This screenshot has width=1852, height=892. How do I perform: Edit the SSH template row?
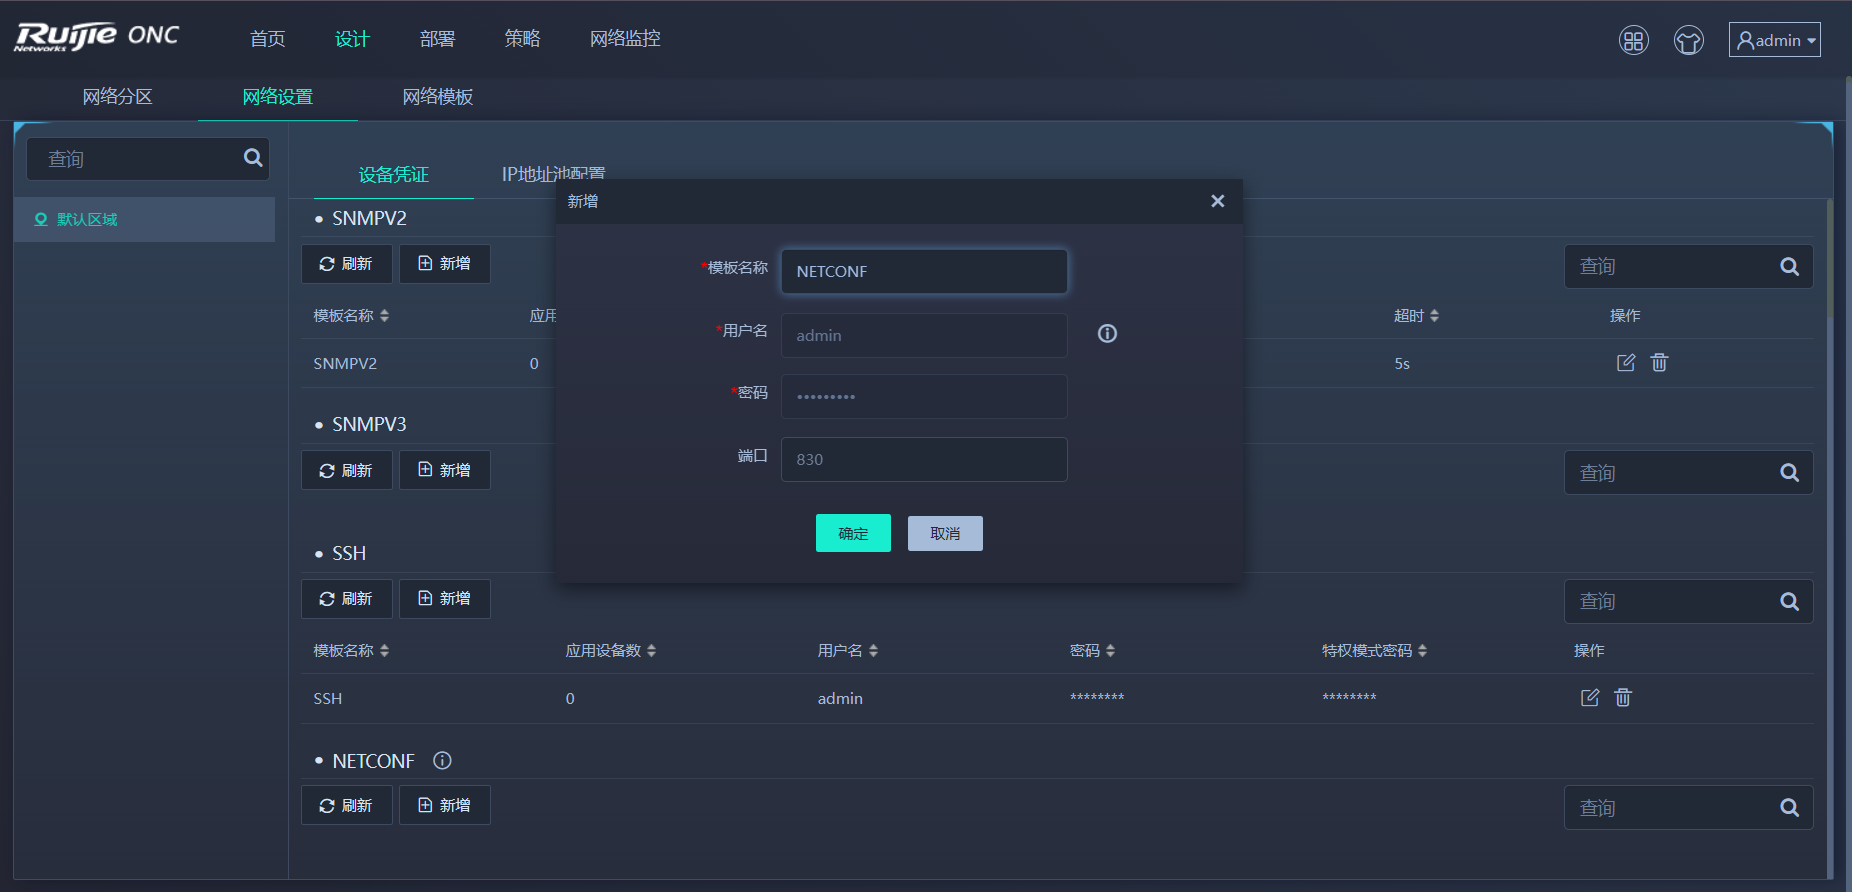[x=1590, y=698]
